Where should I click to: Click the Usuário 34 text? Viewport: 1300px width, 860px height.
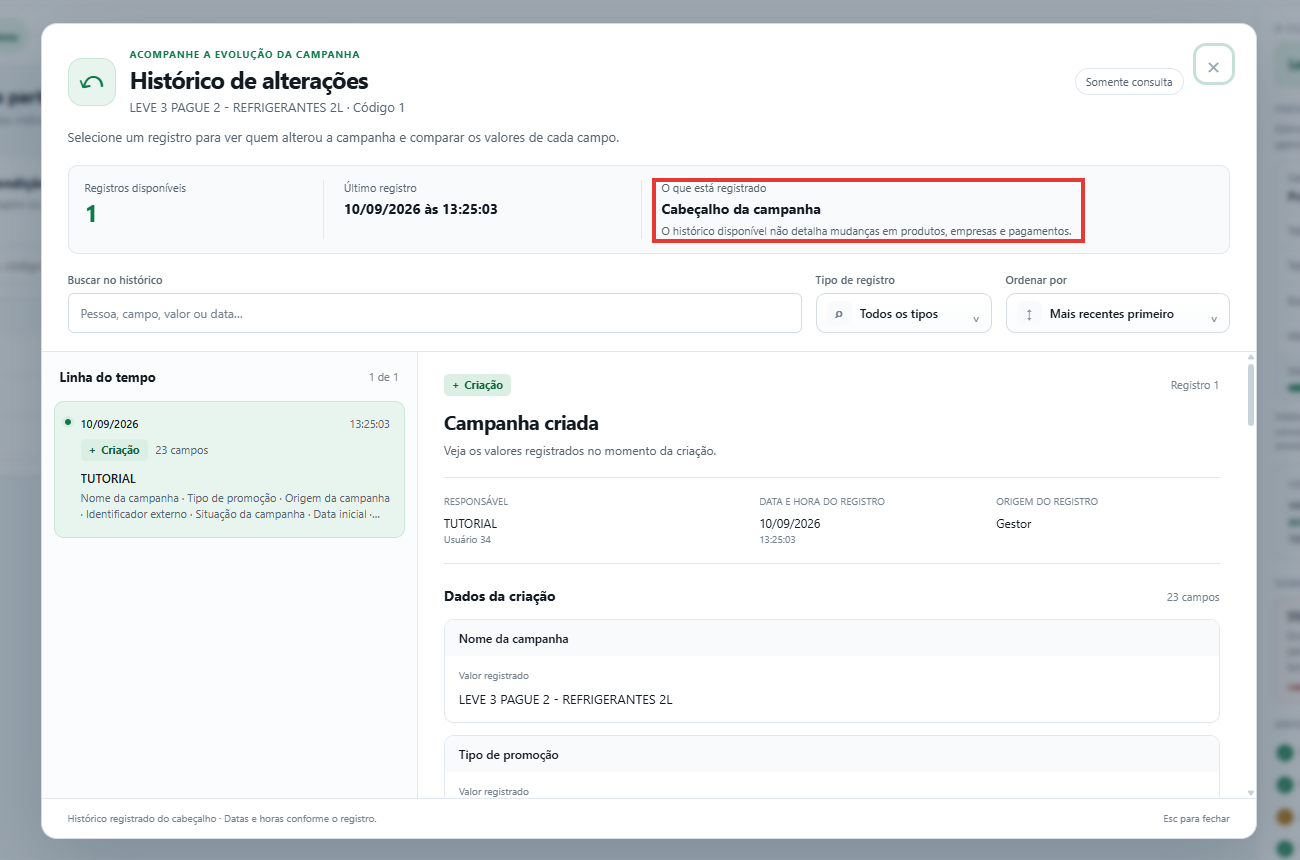pos(467,540)
